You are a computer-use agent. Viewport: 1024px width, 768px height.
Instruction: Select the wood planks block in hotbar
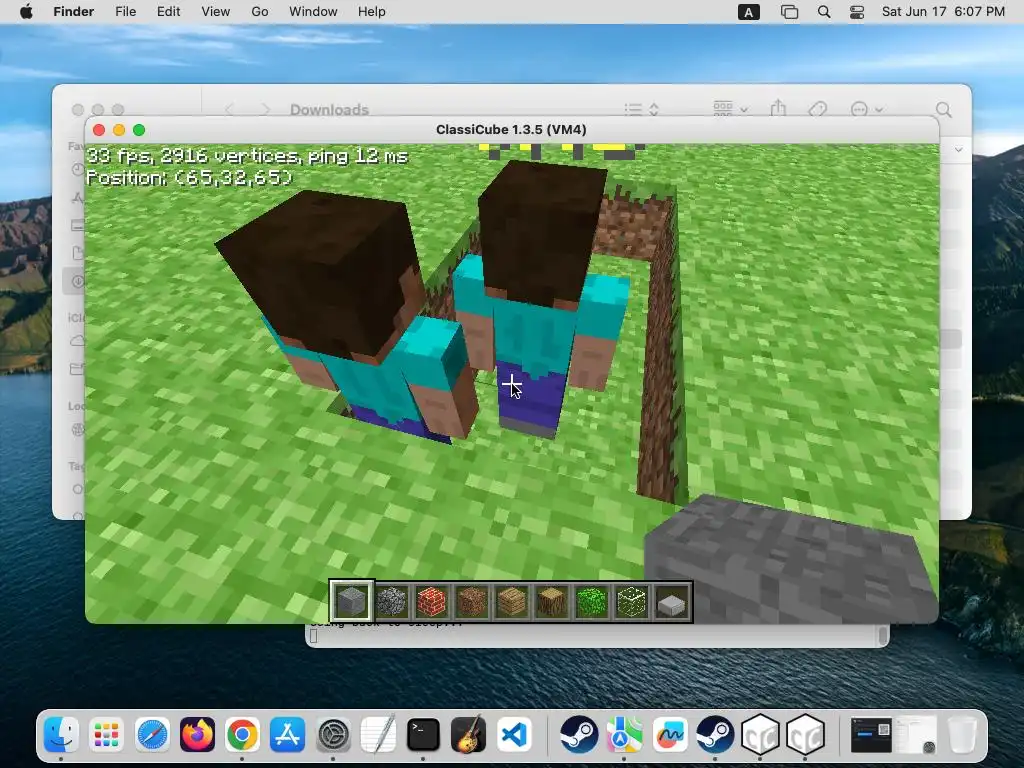pos(511,601)
